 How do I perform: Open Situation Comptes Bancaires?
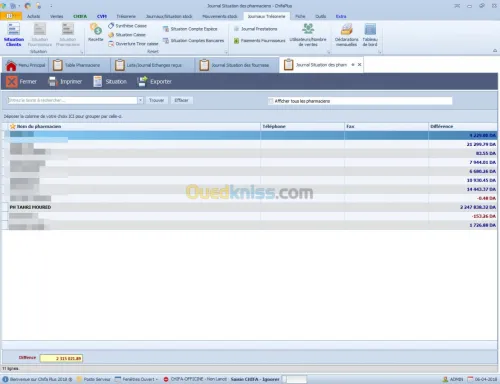click(193, 41)
